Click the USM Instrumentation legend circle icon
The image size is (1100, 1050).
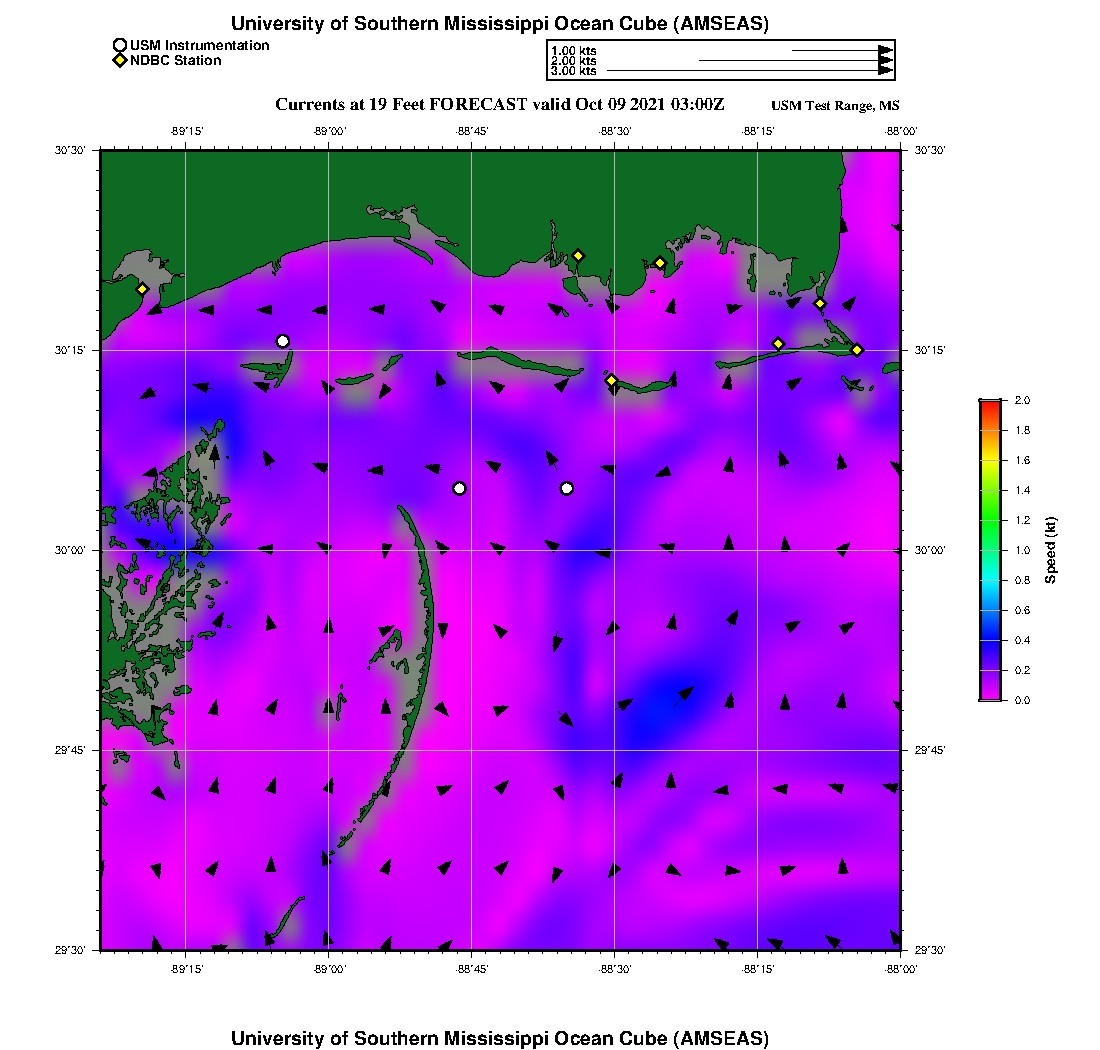tap(120, 45)
